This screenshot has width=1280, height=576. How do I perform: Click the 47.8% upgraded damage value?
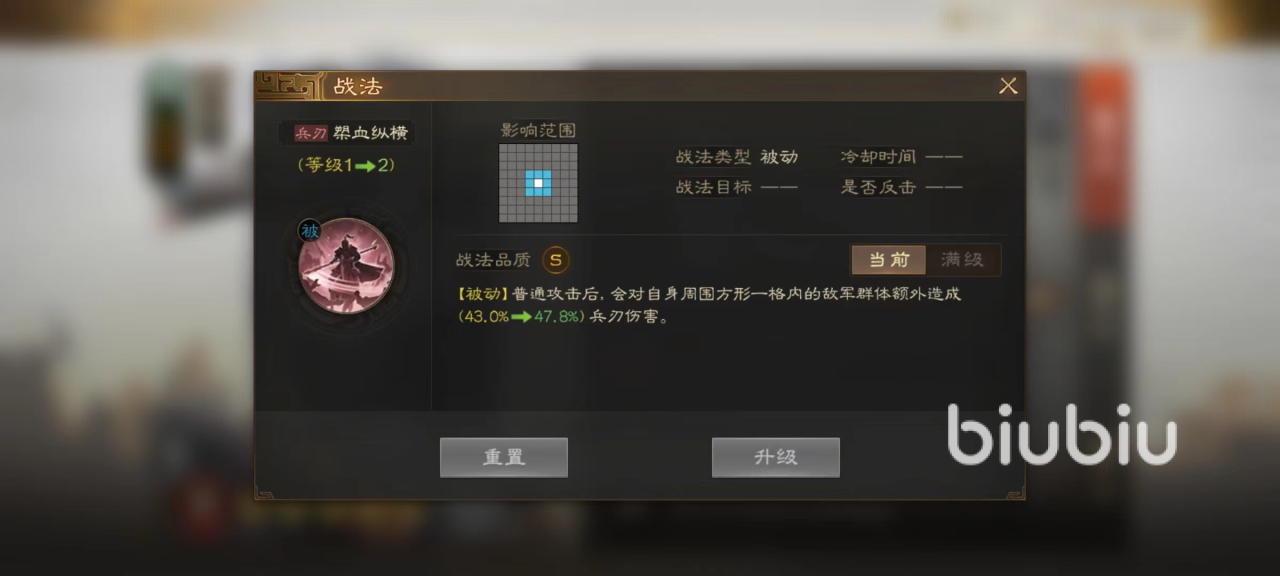pos(556,318)
